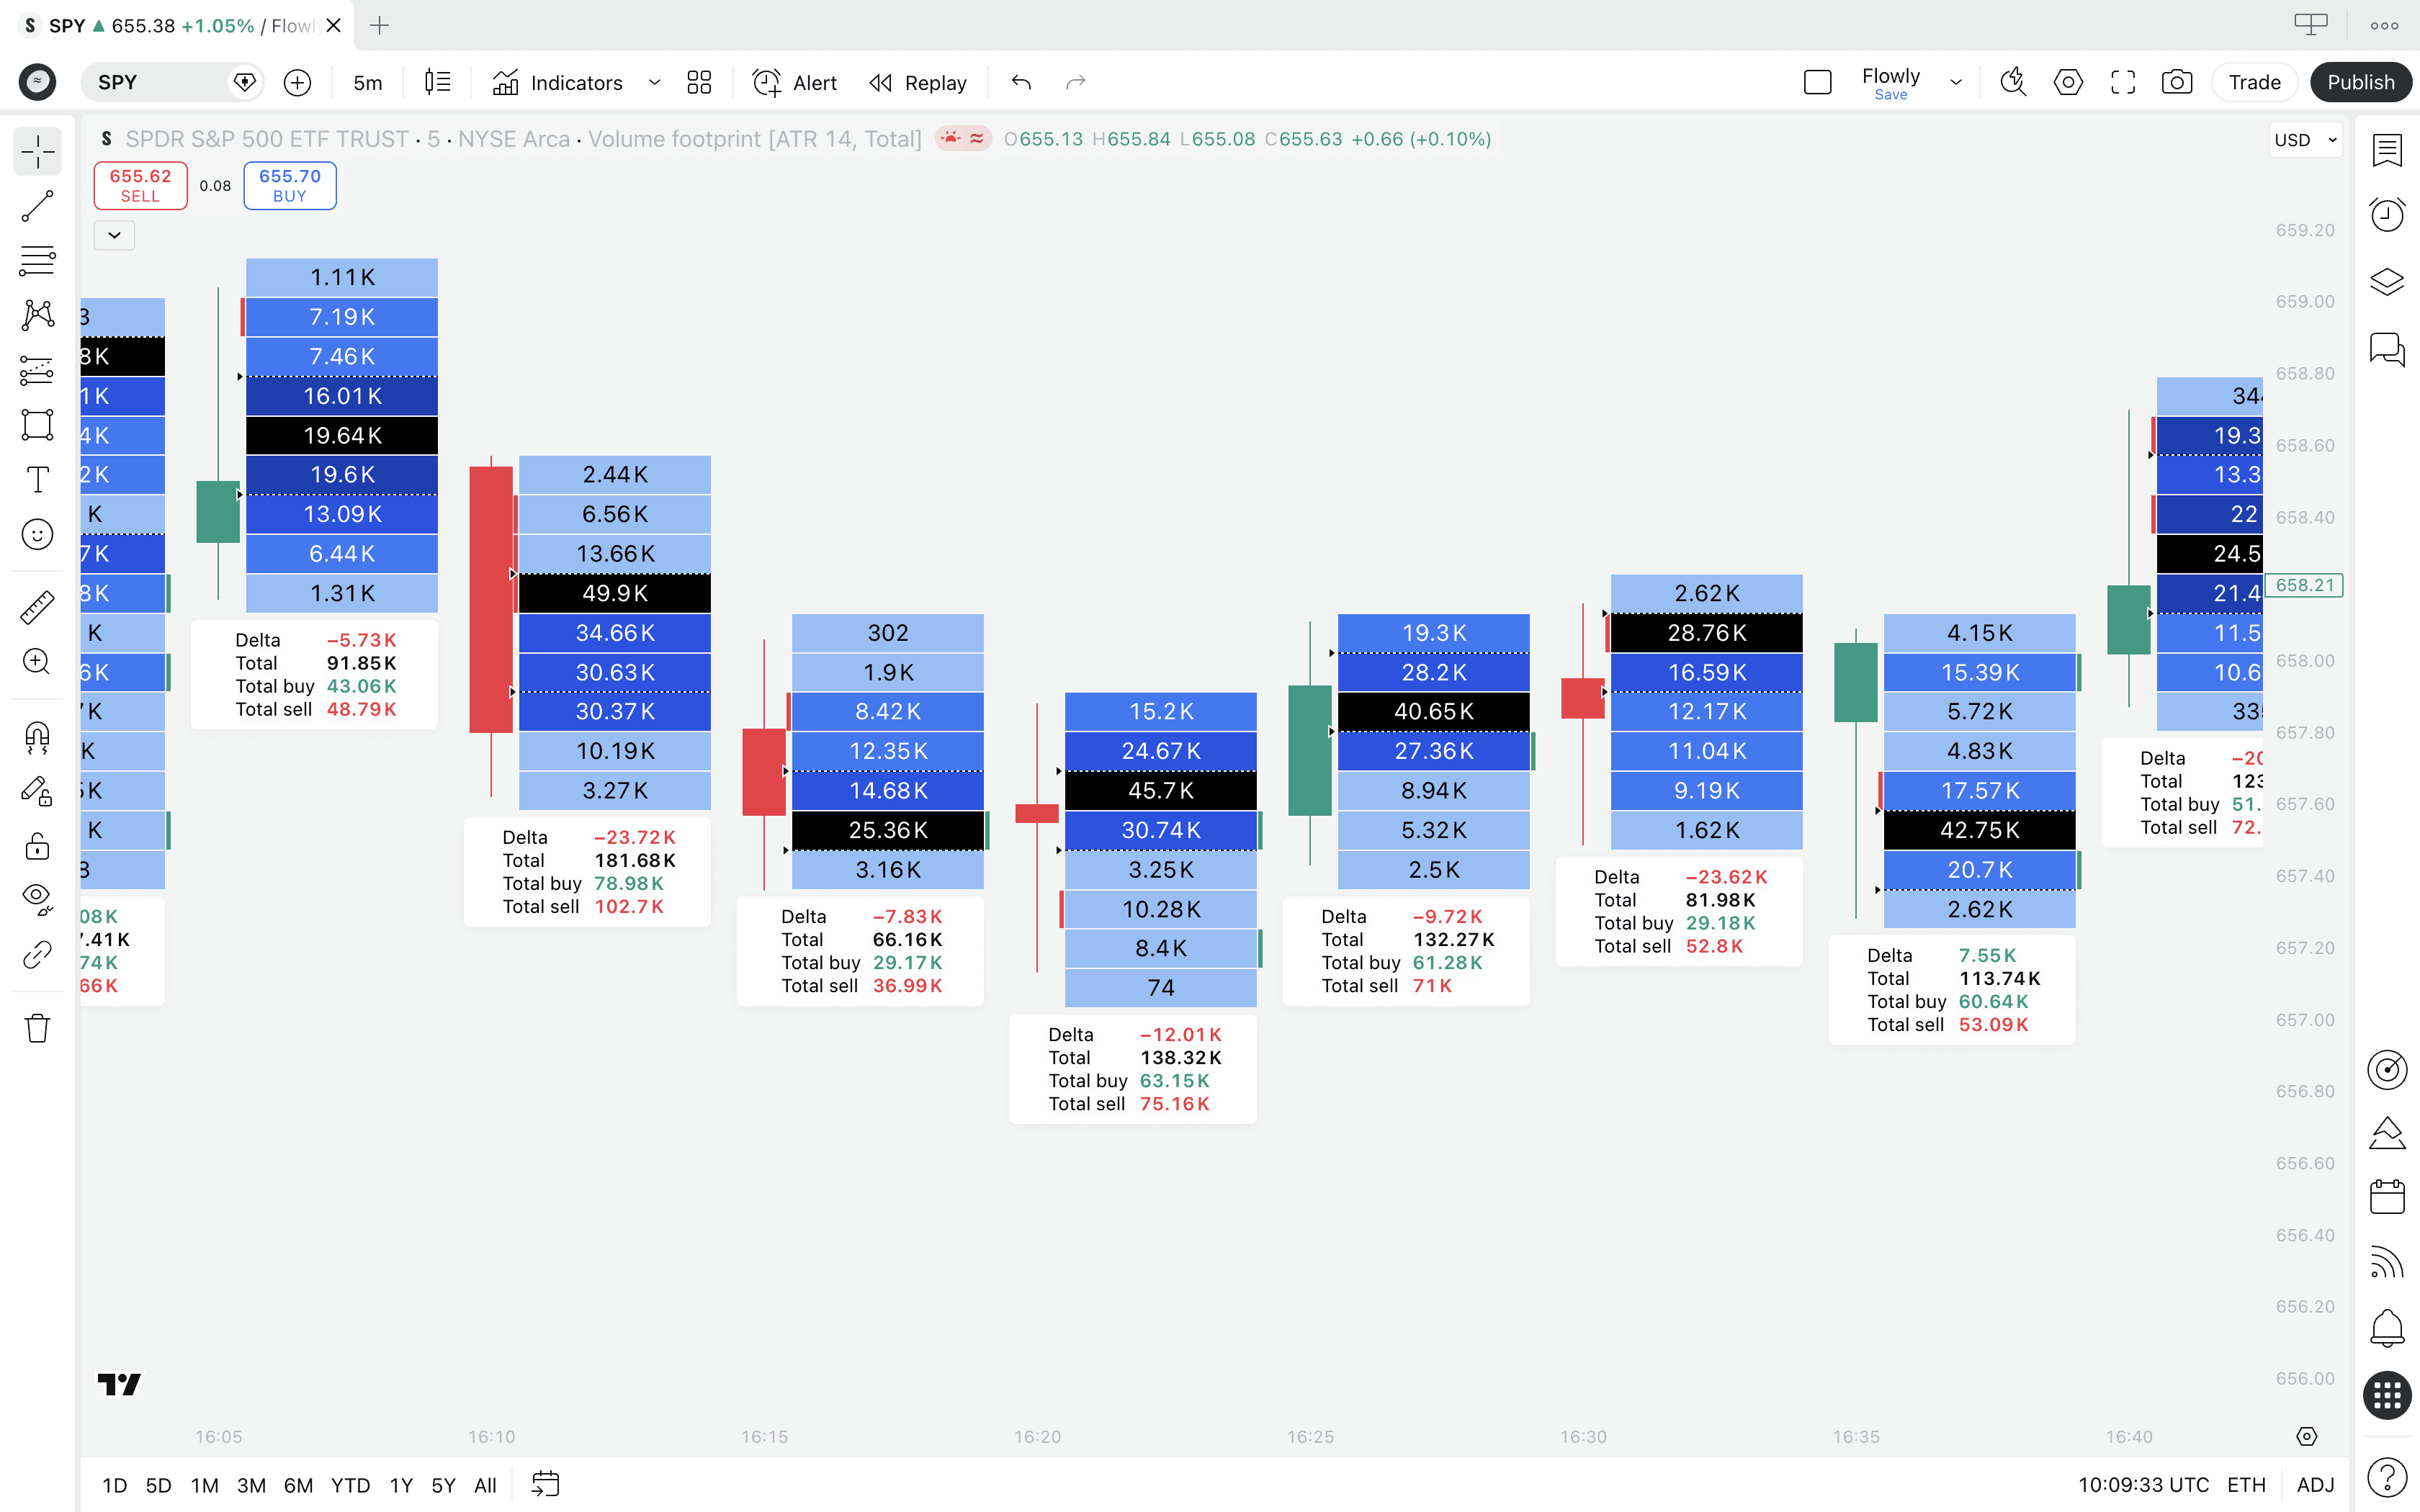
Task: Open the screener radar icon
Action: click(2387, 1069)
